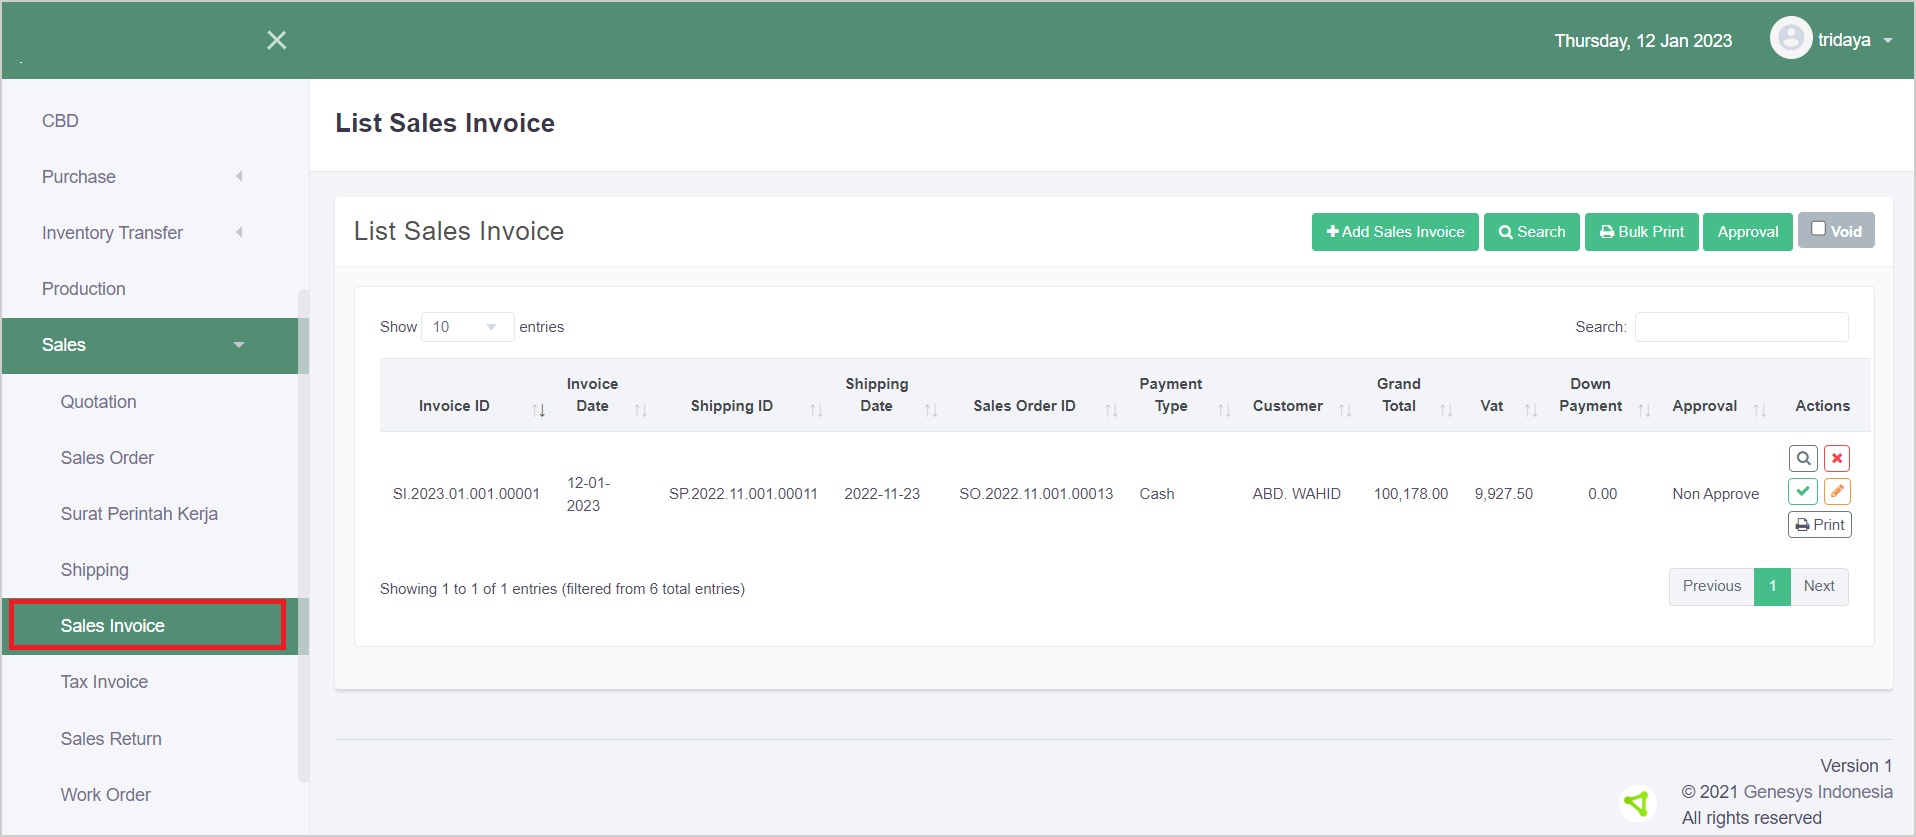Go to Sales Order in sidebar
The width and height of the screenshot is (1916, 837).
point(107,458)
